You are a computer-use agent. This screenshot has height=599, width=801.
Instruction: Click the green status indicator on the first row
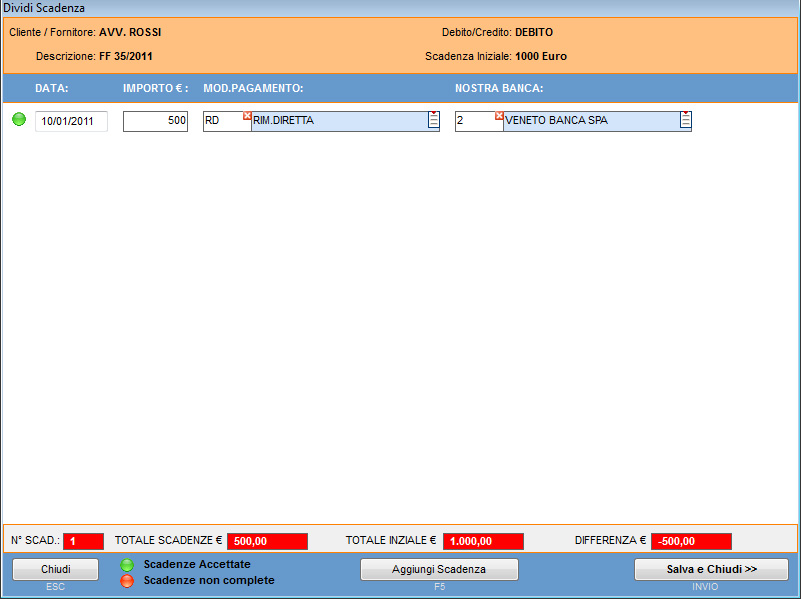click(x=19, y=120)
